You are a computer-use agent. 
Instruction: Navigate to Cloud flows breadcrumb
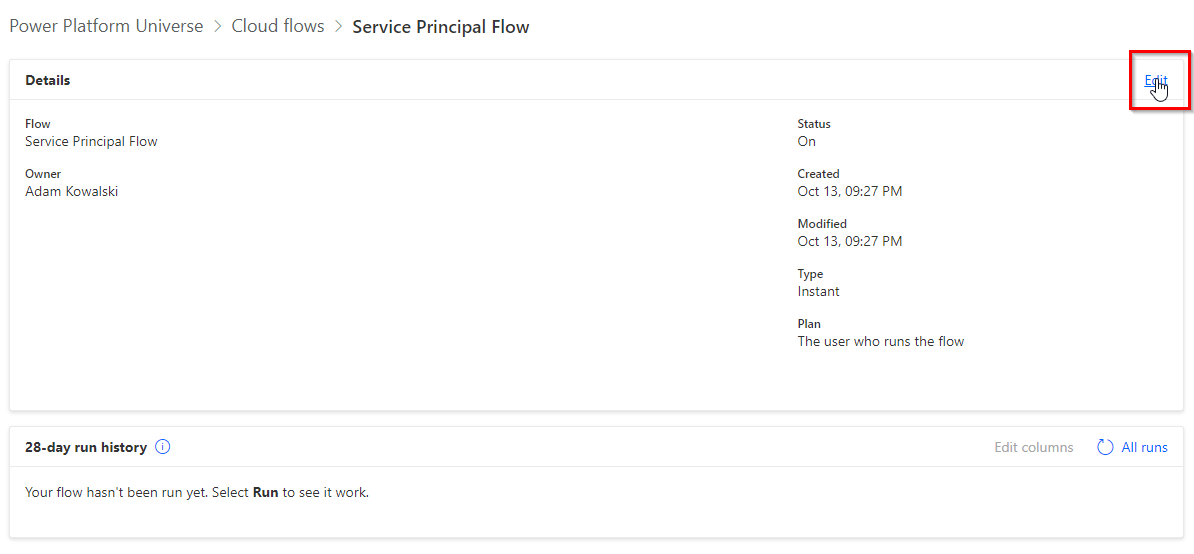[278, 26]
